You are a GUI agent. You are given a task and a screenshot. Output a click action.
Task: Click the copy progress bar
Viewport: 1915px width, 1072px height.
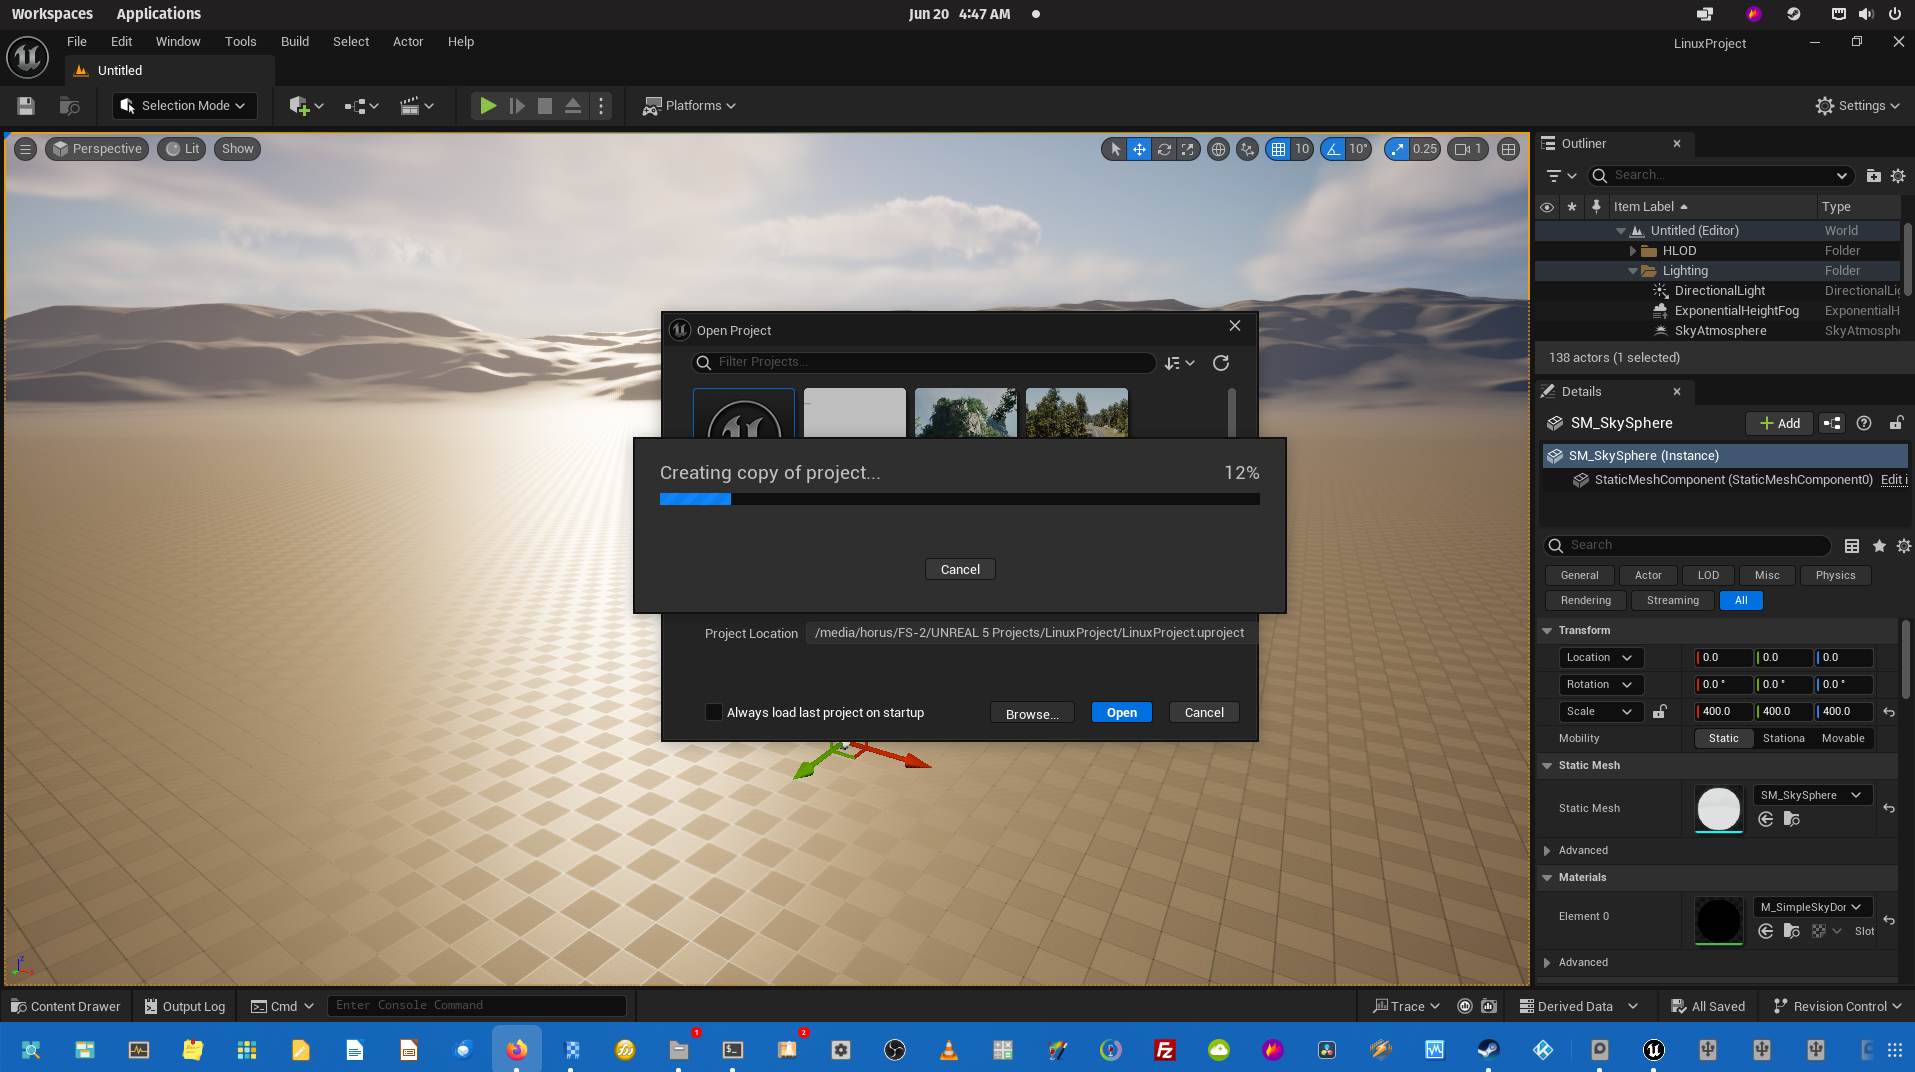960,499
